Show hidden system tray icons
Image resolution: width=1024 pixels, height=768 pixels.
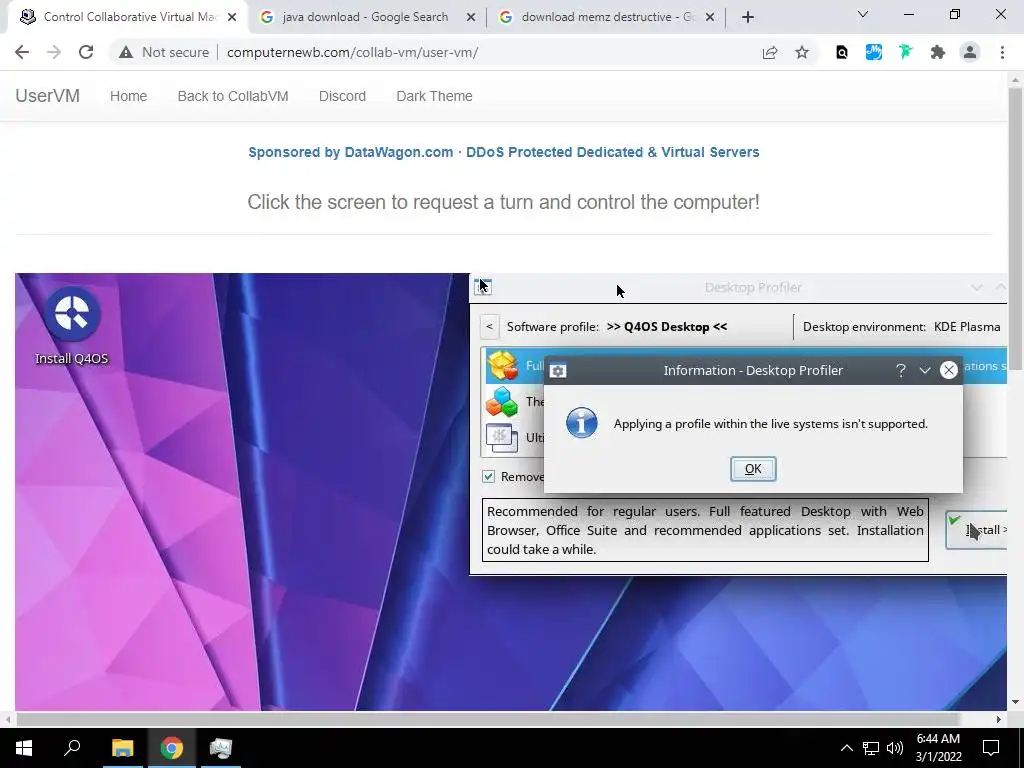click(846, 748)
